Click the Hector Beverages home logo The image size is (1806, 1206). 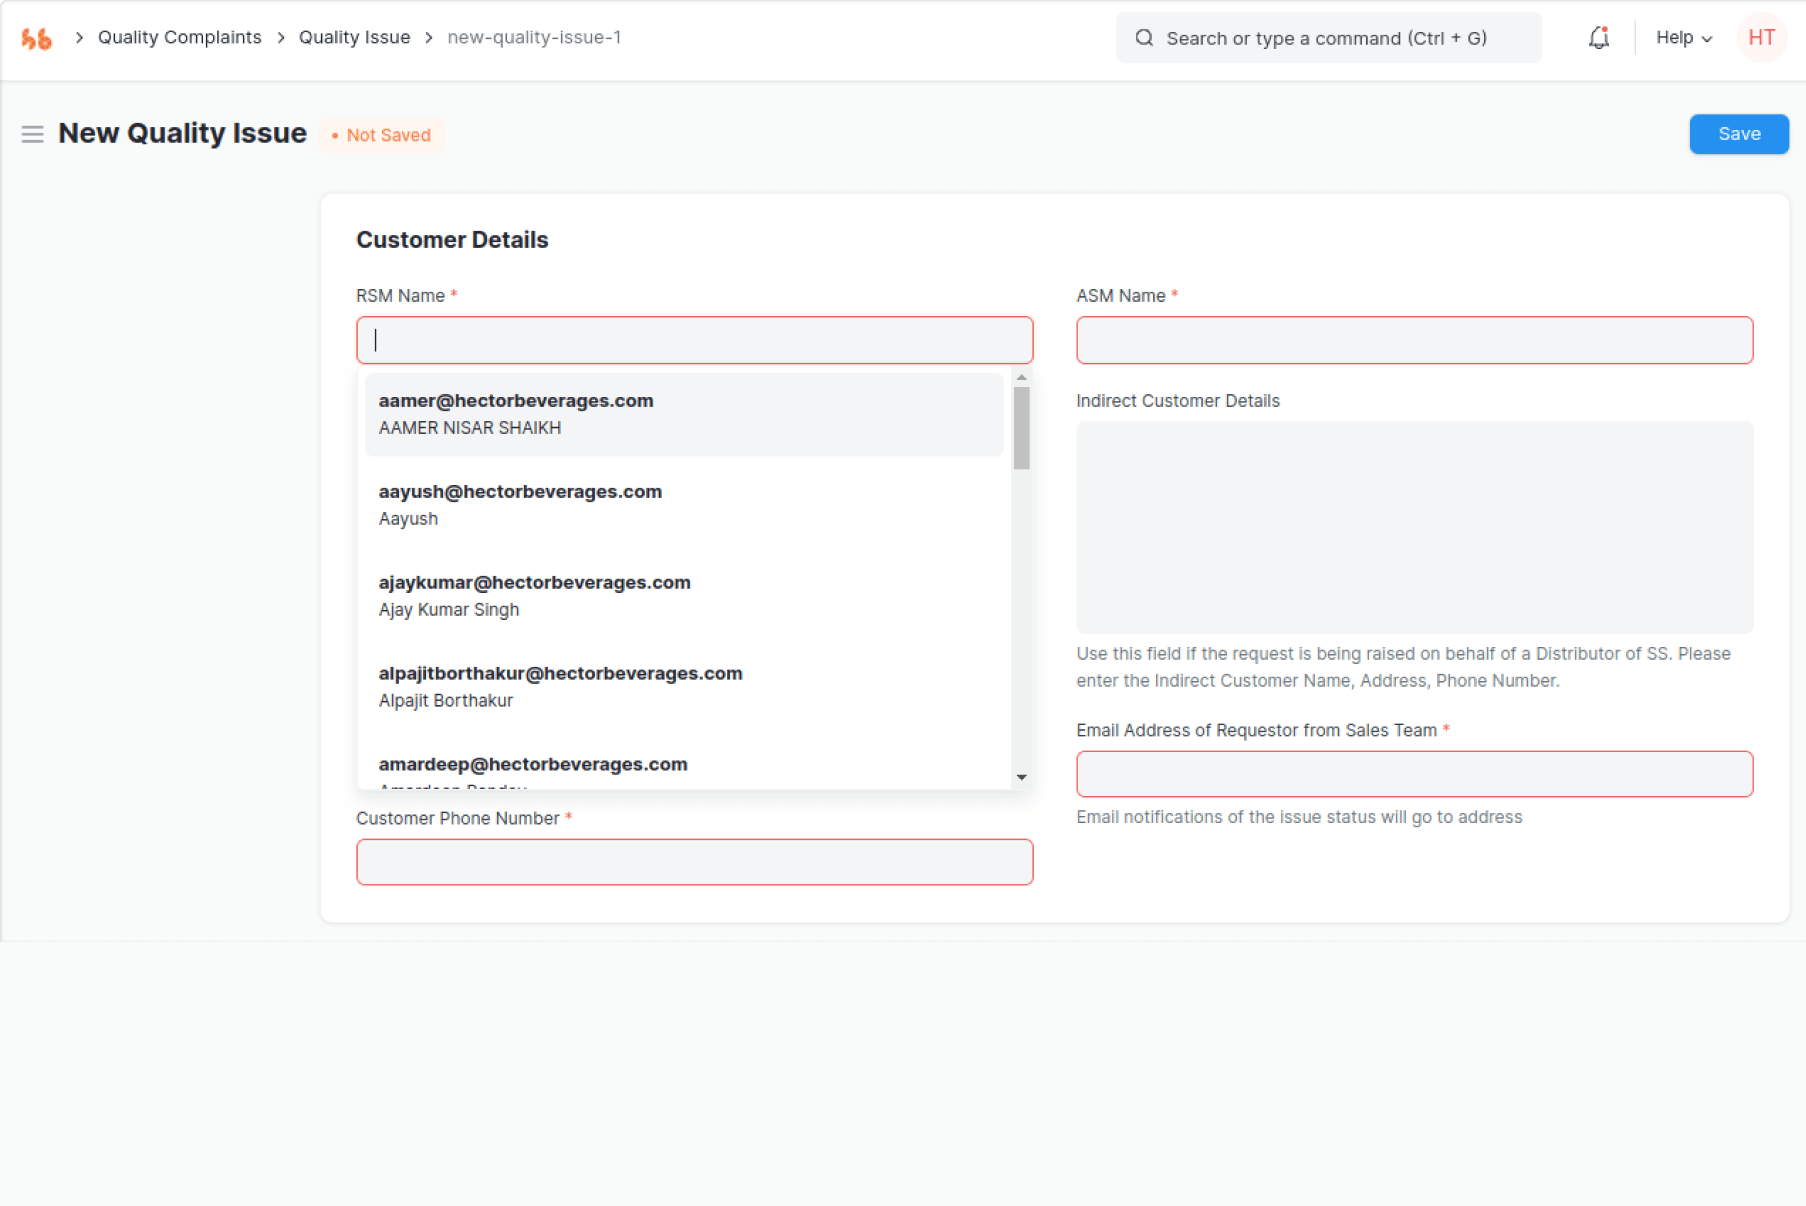coord(37,38)
